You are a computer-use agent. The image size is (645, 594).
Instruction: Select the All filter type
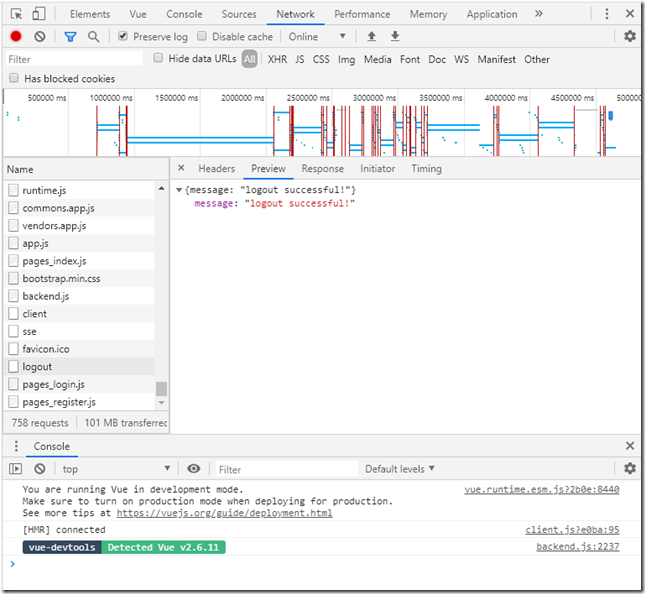tap(249, 59)
